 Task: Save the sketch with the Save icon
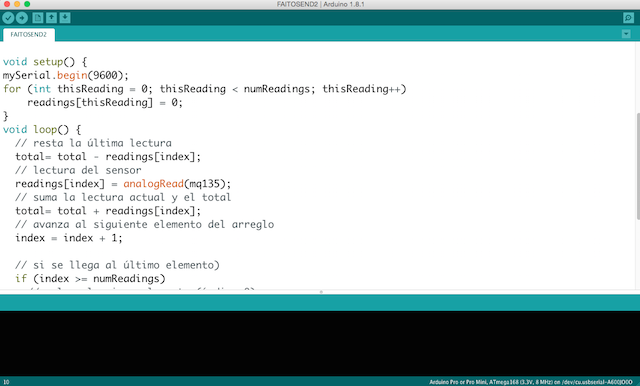(65, 18)
